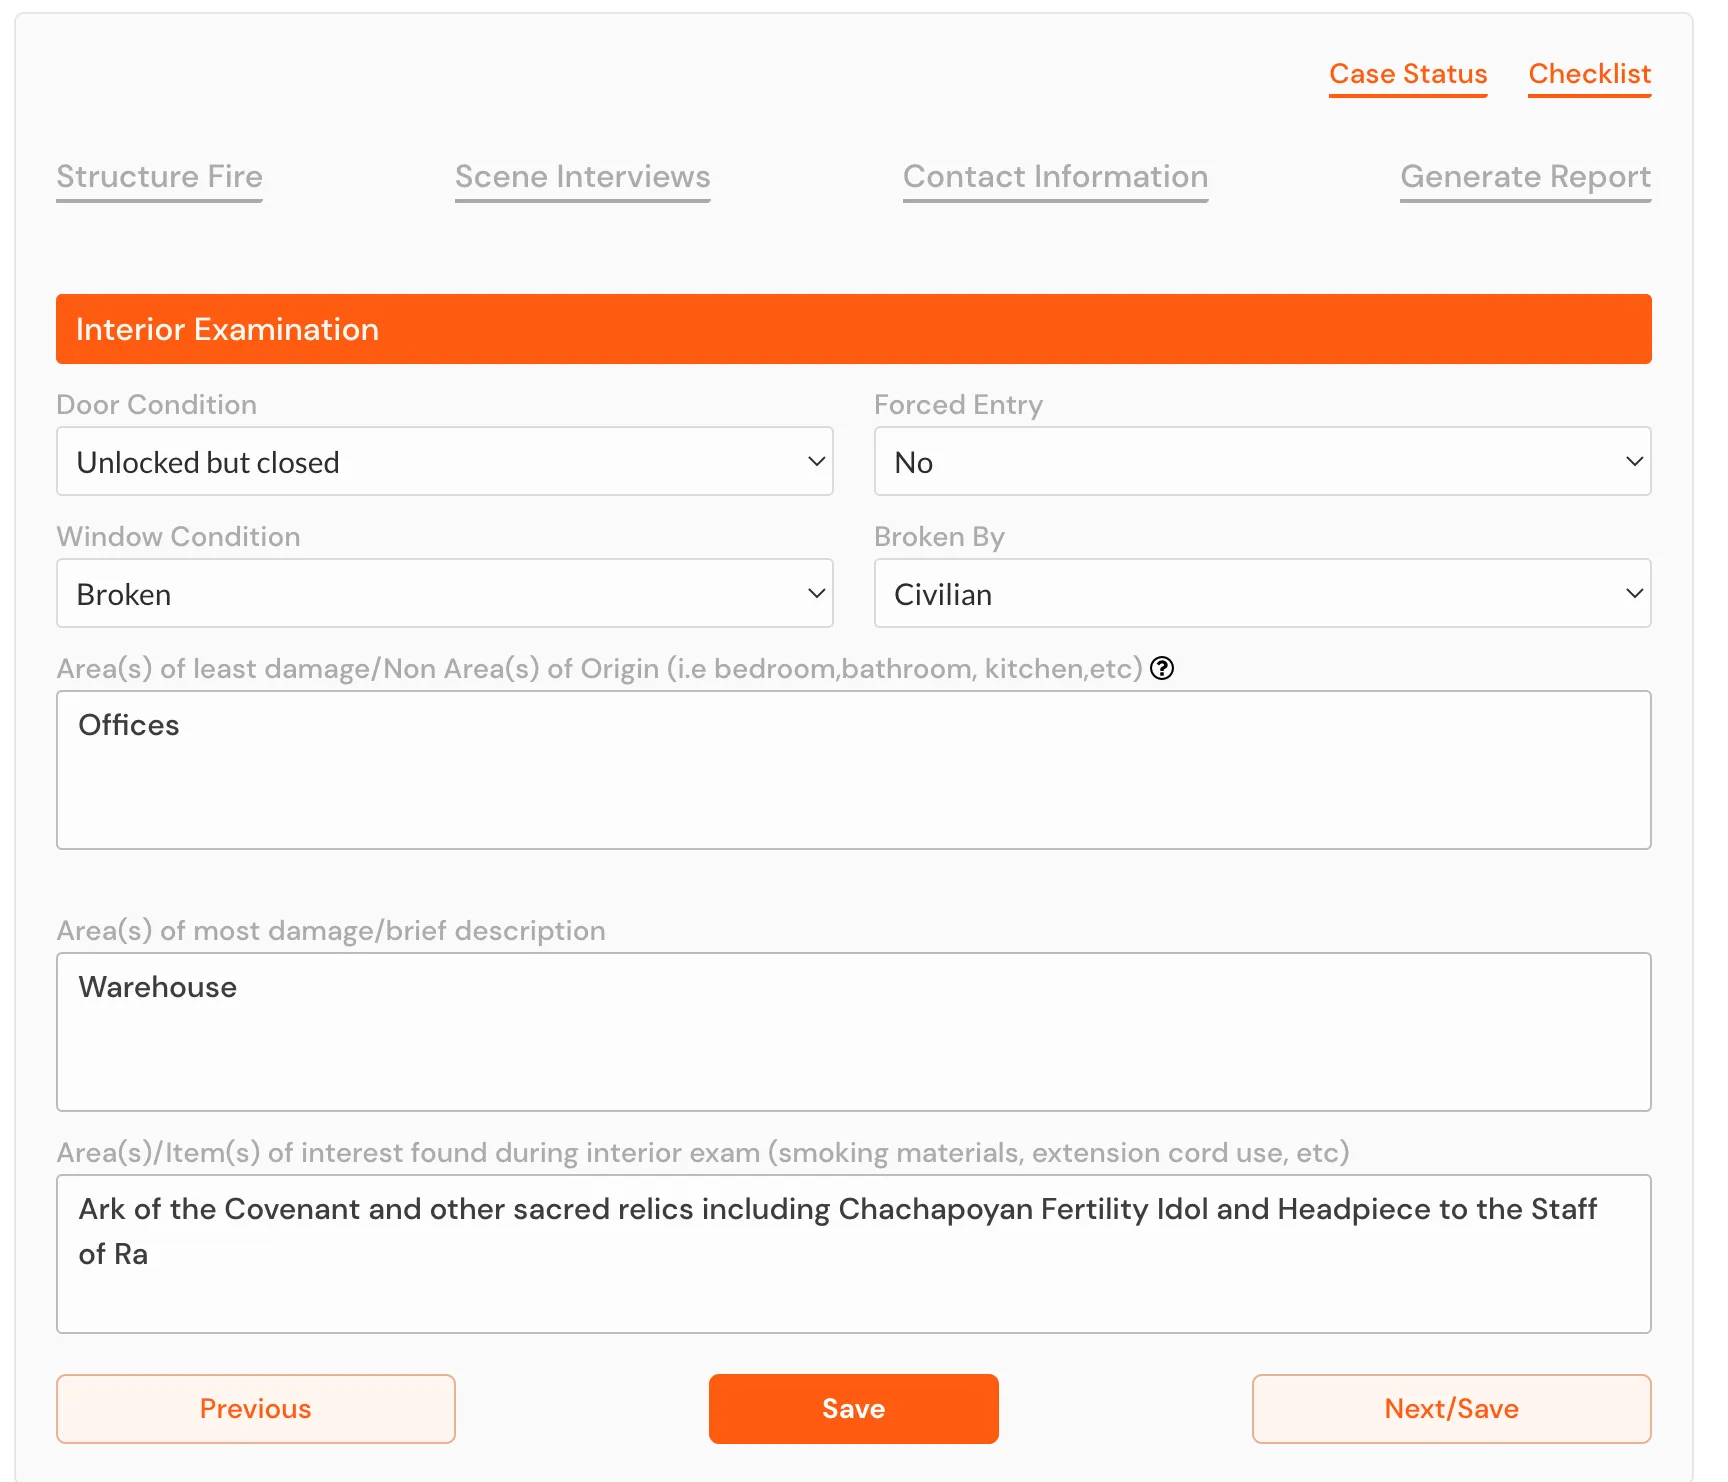Viewport: 1728px width, 1482px height.
Task: Open the Window Condition dropdown
Action: (x=444, y=593)
